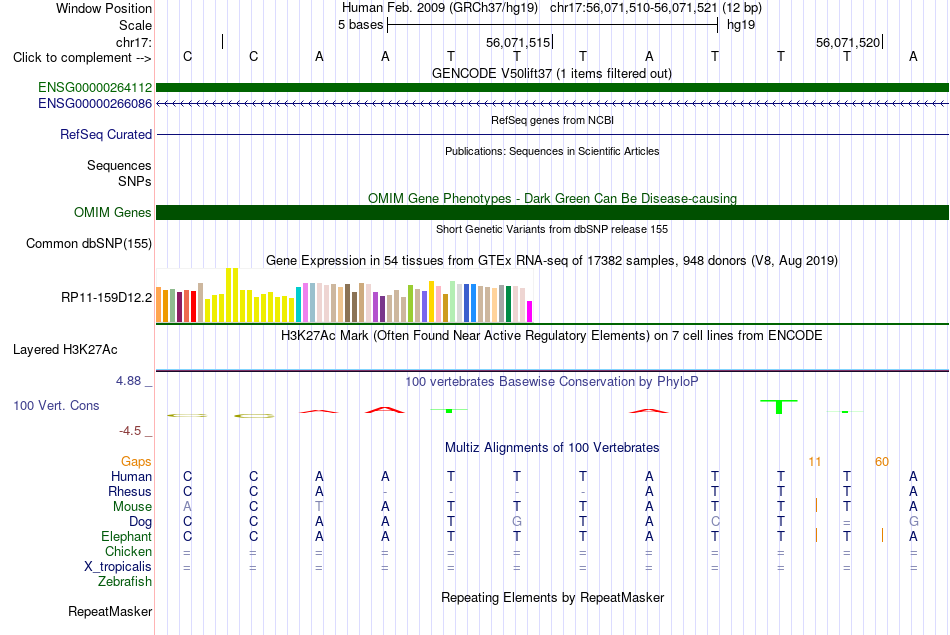Image resolution: width=950 pixels, height=635 pixels.
Task: Click the 56,071,520 position marker
Action: tap(849, 42)
